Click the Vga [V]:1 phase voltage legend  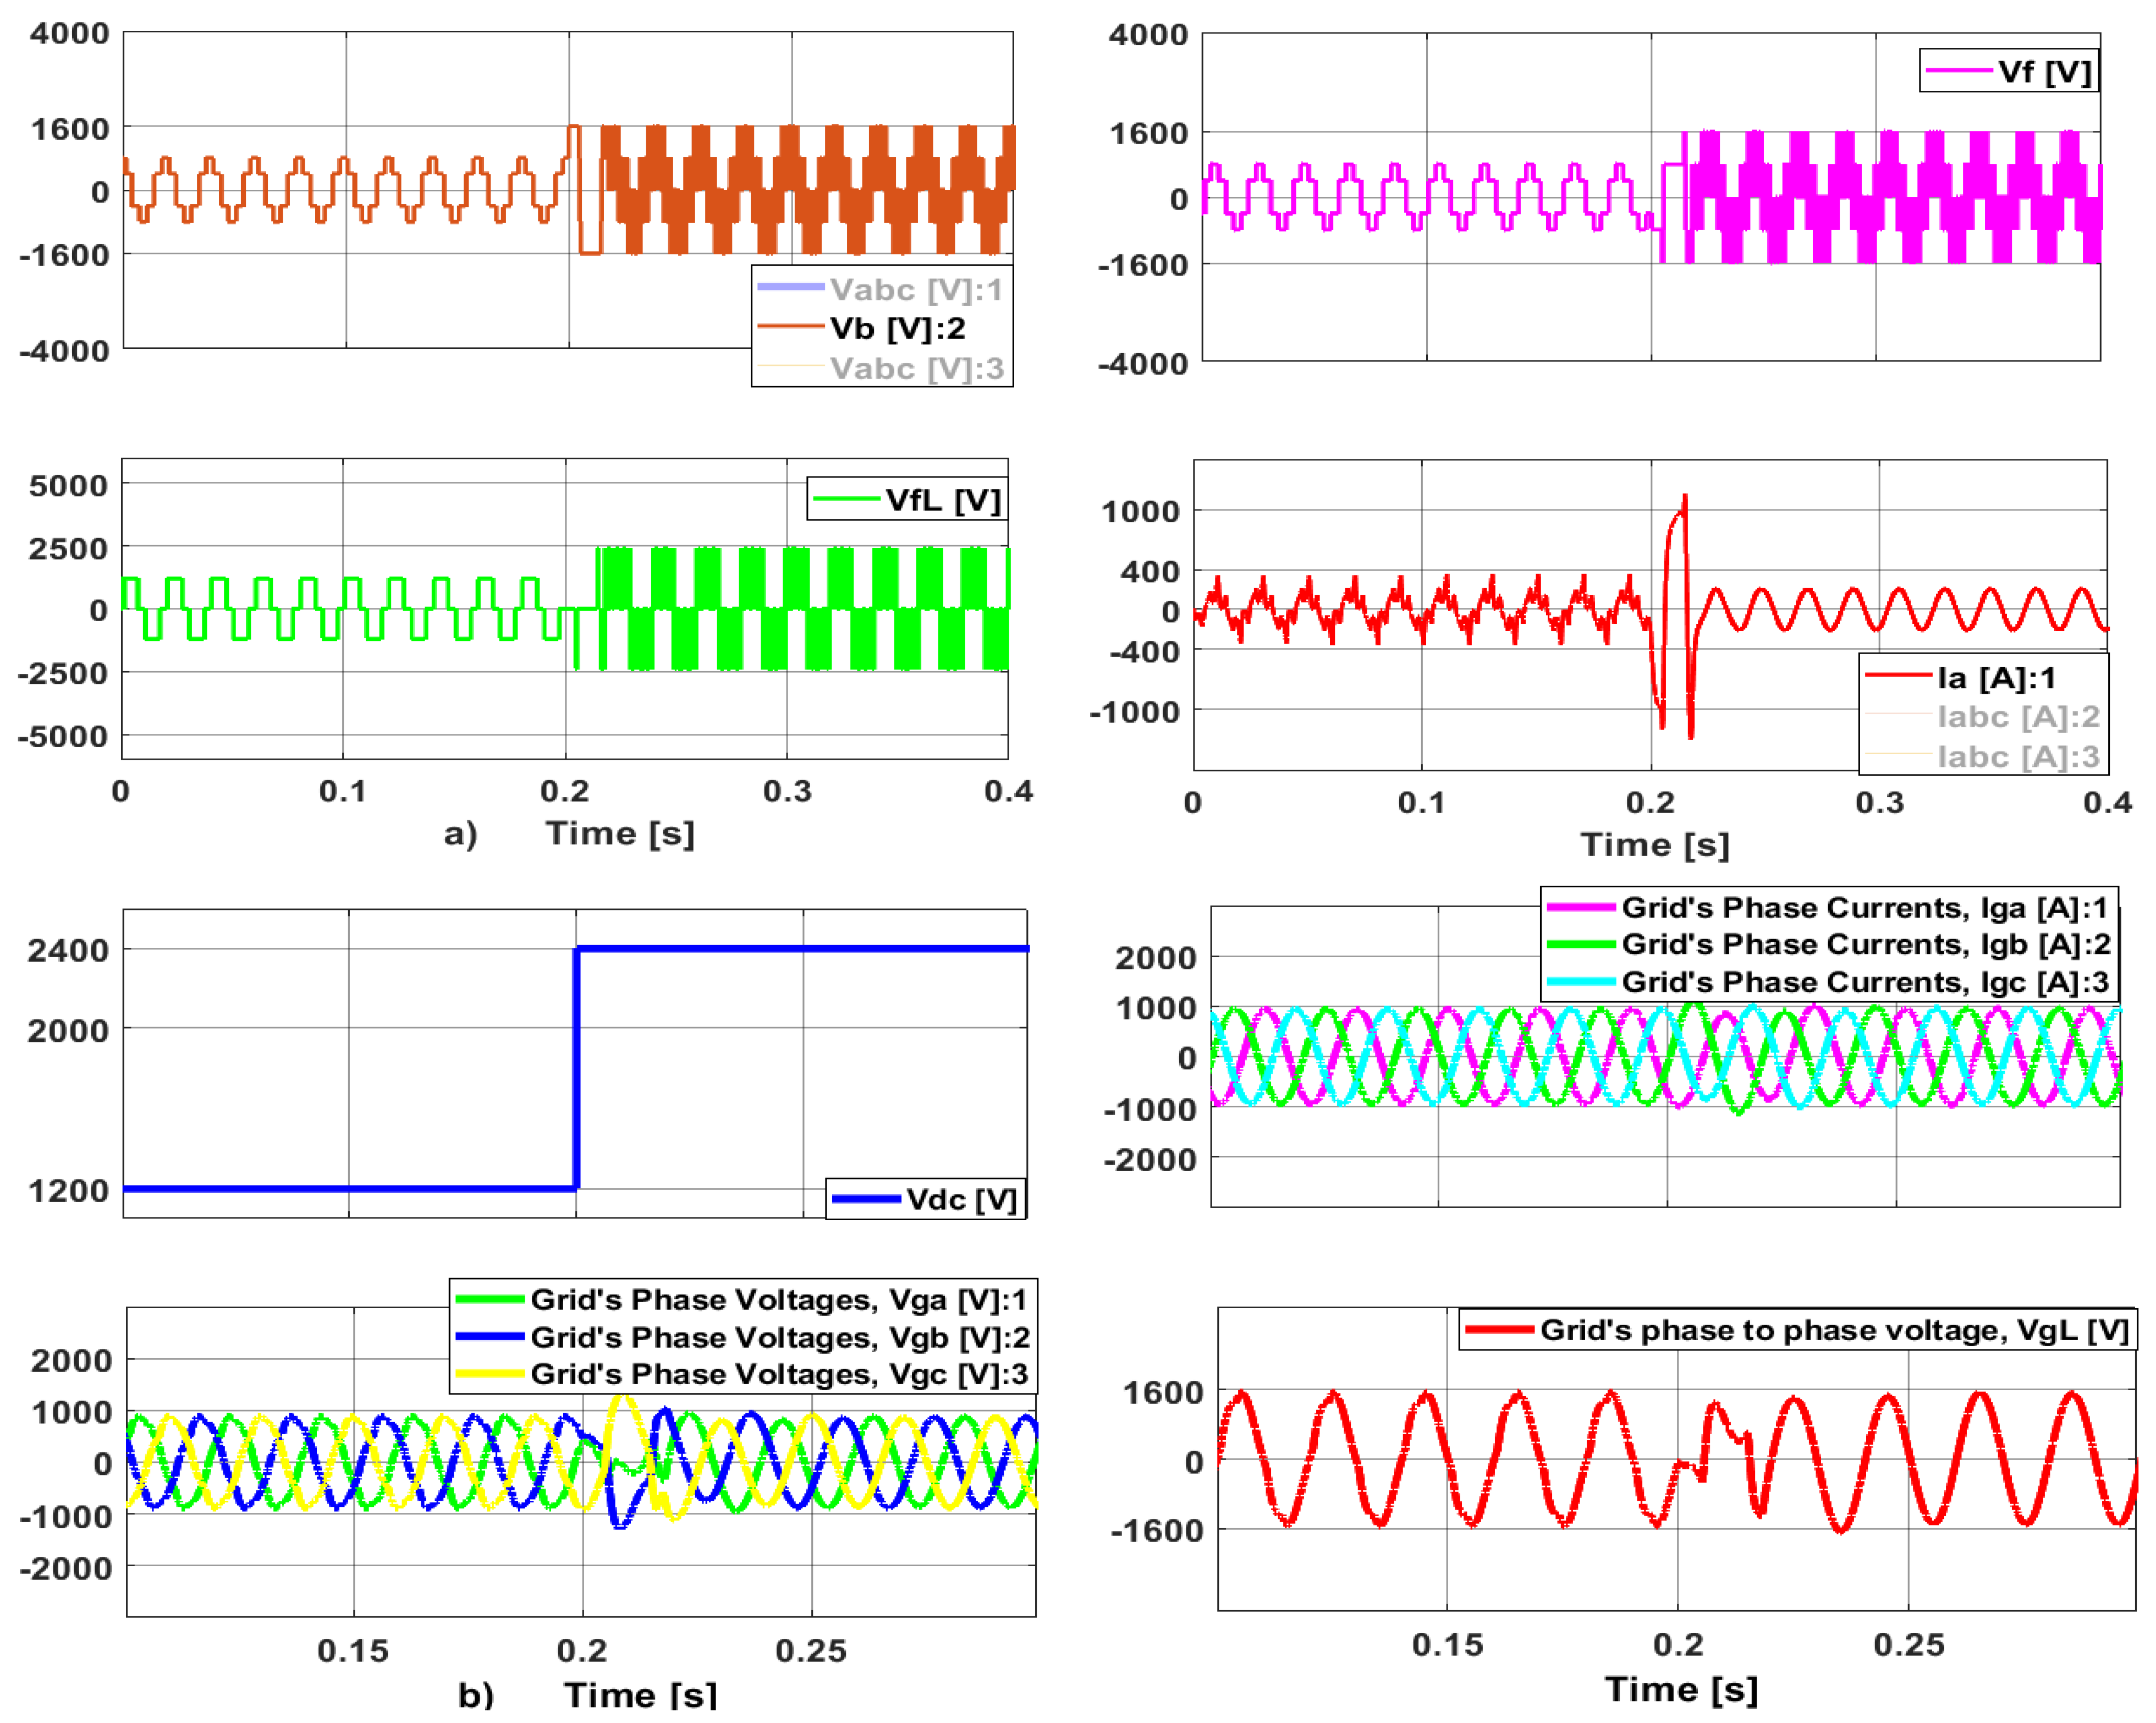(x=742, y=1299)
